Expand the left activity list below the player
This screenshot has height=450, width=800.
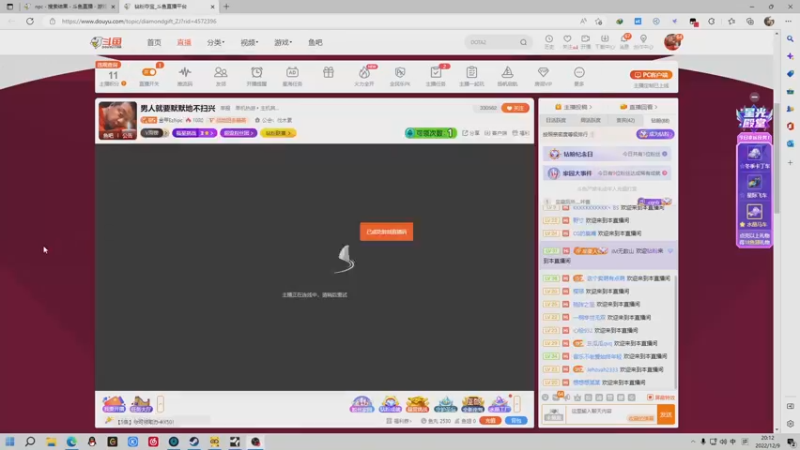[160, 404]
